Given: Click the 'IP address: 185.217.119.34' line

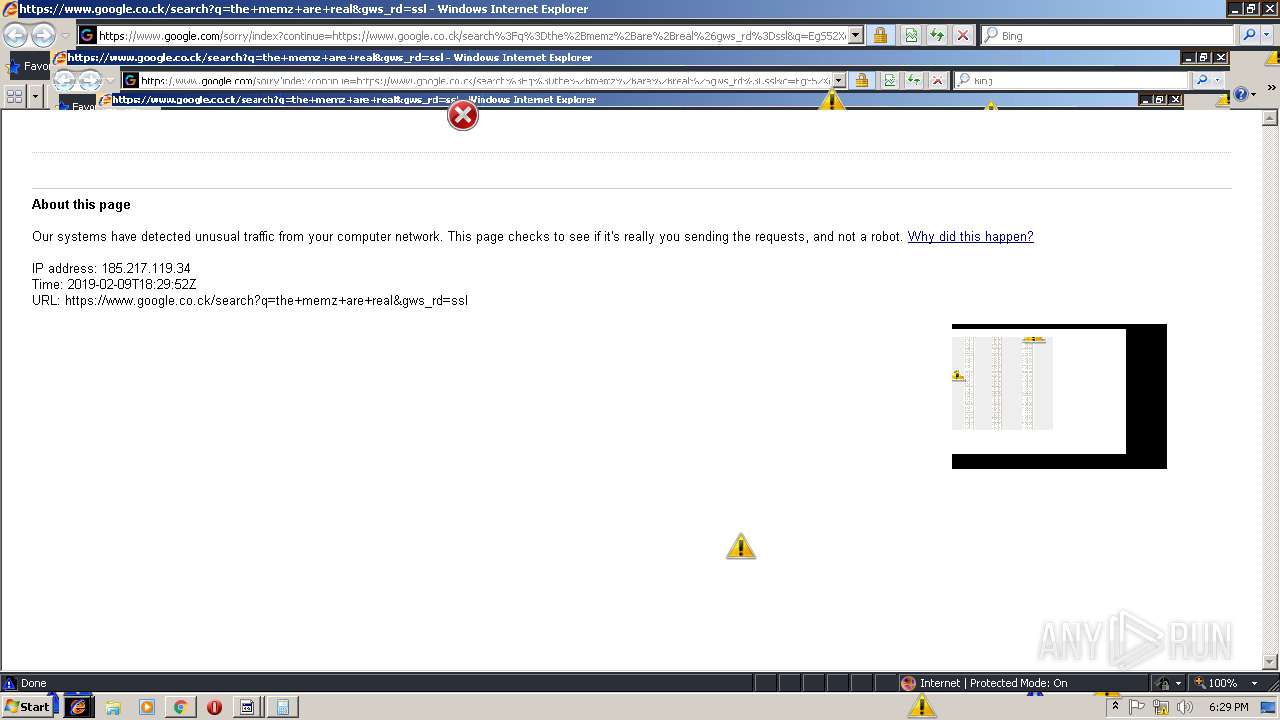Looking at the screenshot, I should [x=111, y=269].
